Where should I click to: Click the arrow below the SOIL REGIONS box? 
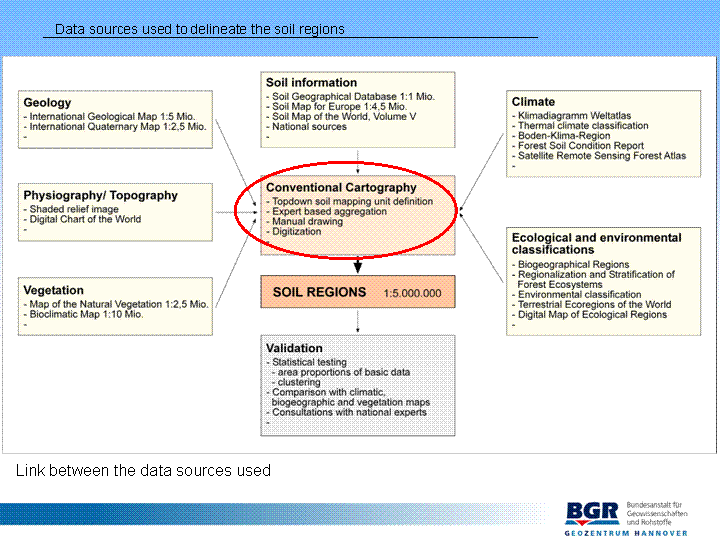(358, 321)
